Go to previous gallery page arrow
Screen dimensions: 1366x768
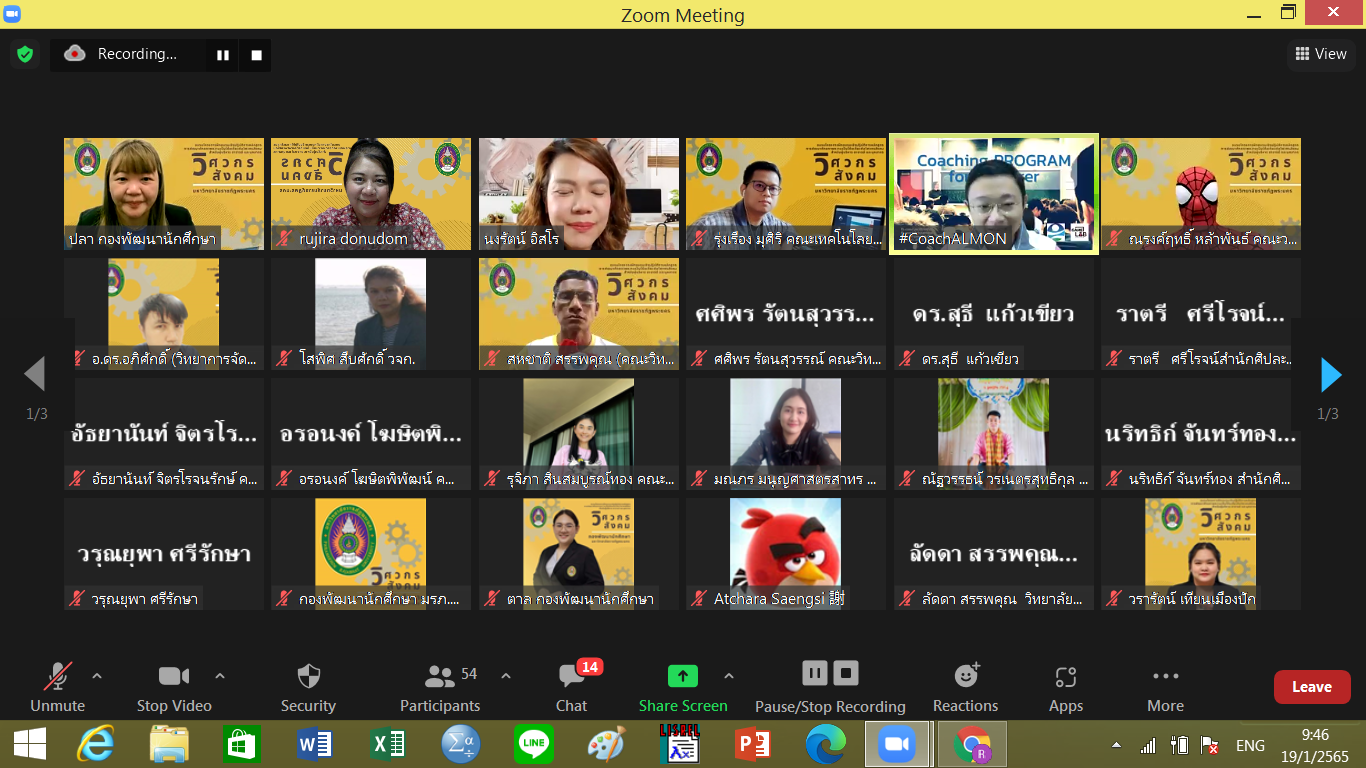point(35,375)
